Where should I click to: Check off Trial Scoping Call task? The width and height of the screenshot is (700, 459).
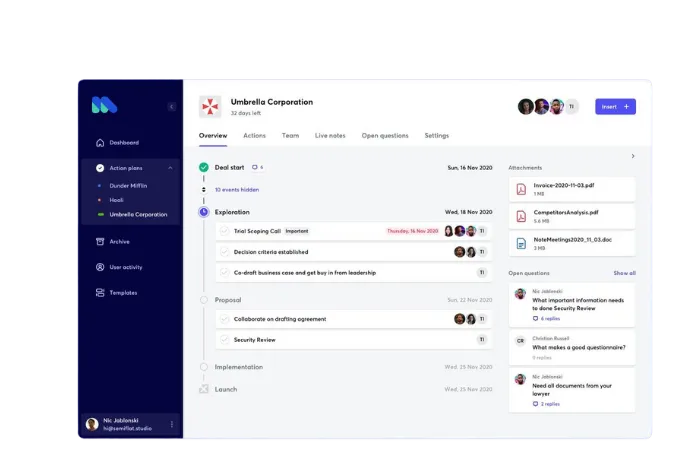point(224,230)
